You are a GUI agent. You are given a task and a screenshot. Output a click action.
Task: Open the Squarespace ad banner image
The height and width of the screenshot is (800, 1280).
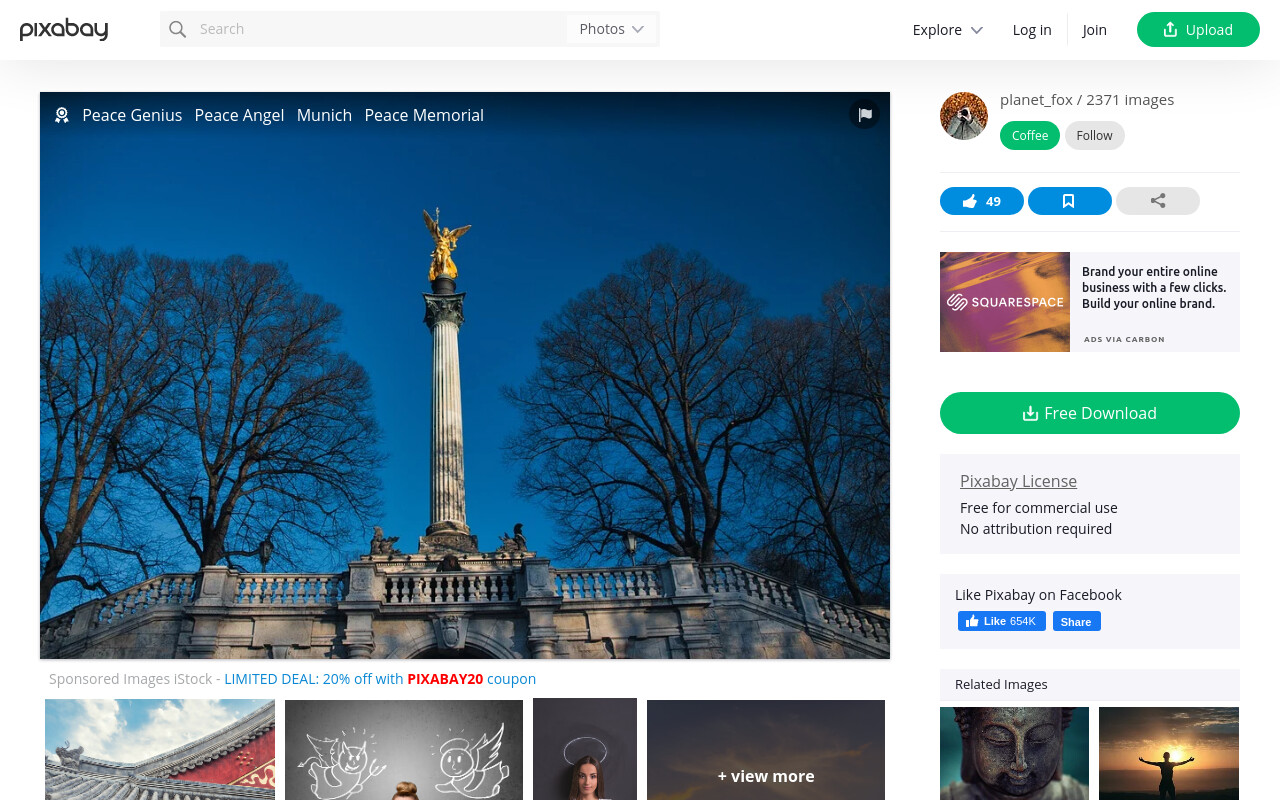(1005, 302)
